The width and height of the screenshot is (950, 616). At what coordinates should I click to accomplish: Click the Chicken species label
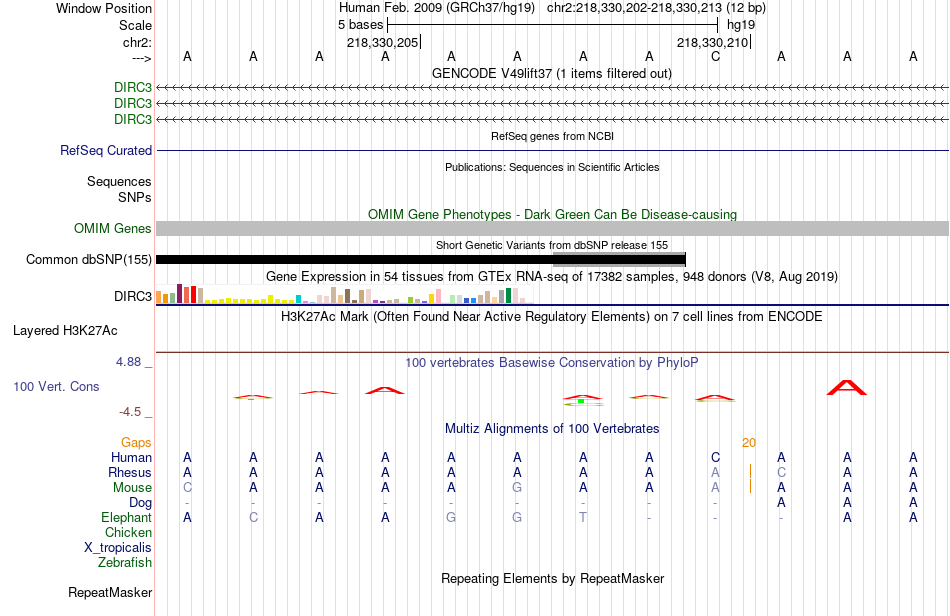coord(128,532)
